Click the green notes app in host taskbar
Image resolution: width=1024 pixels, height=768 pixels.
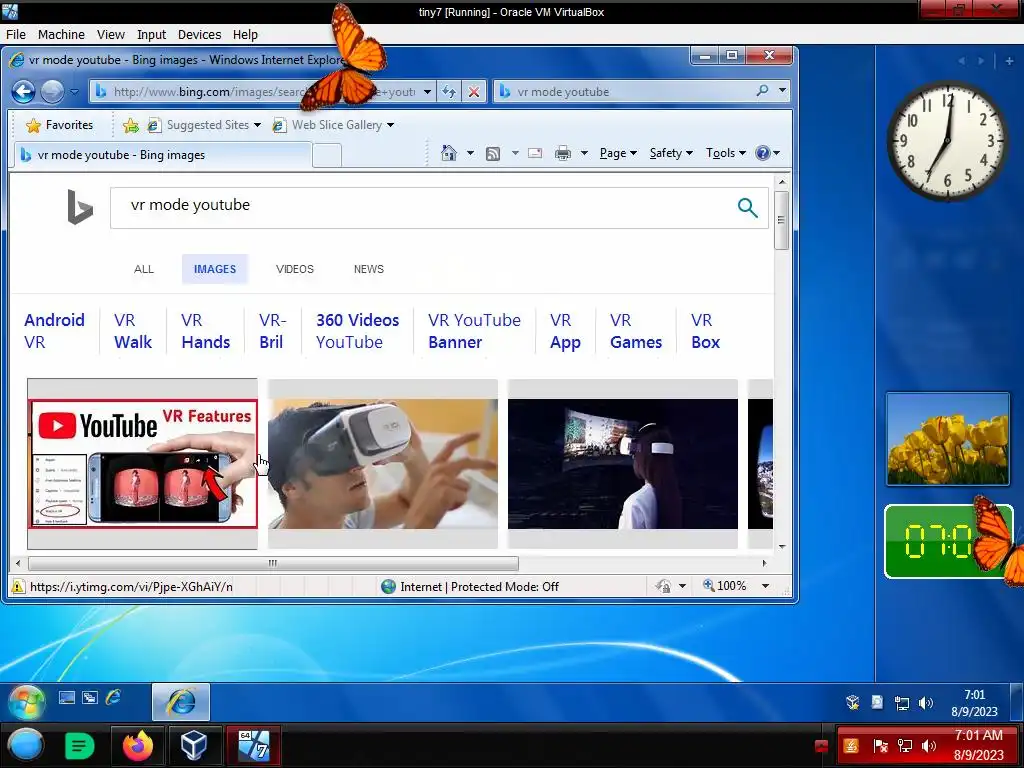80,746
